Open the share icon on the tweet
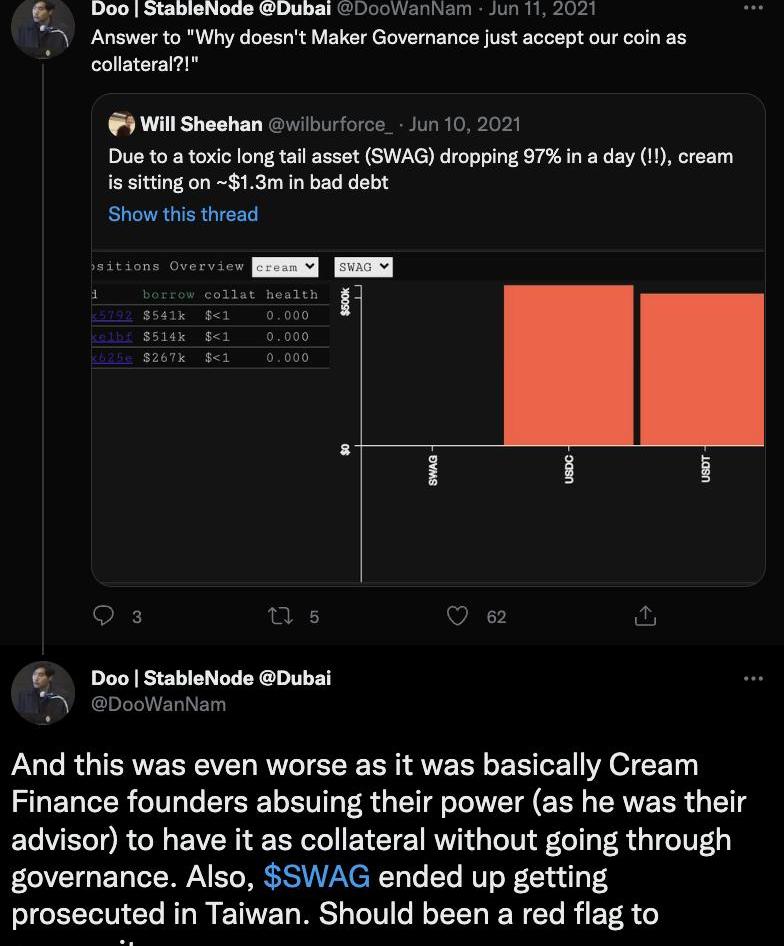This screenshot has height=946, width=784. point(645,616)
